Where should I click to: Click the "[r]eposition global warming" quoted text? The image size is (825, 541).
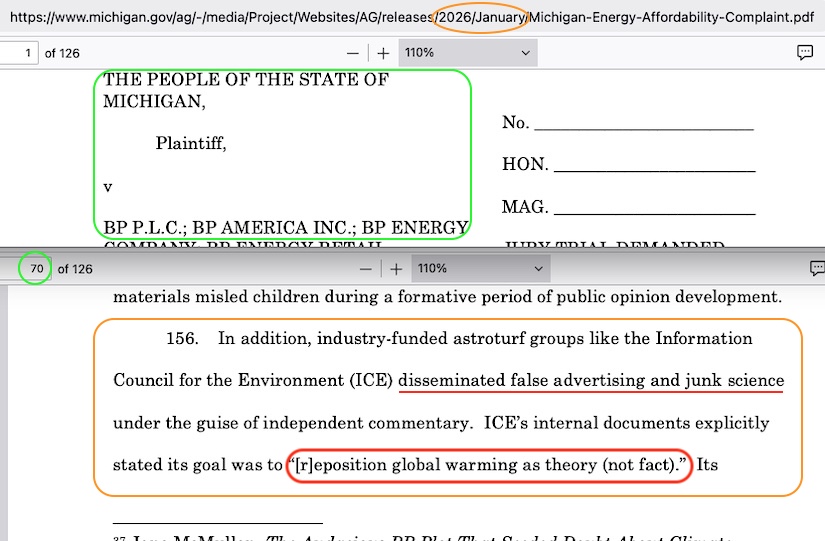(489, 465)
